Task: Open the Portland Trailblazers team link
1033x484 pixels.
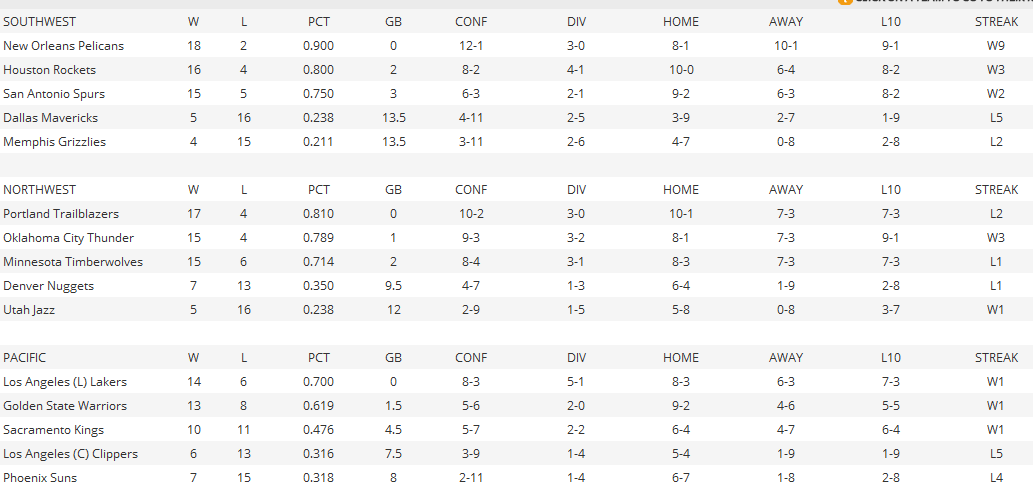Action: tap(61, 214)
